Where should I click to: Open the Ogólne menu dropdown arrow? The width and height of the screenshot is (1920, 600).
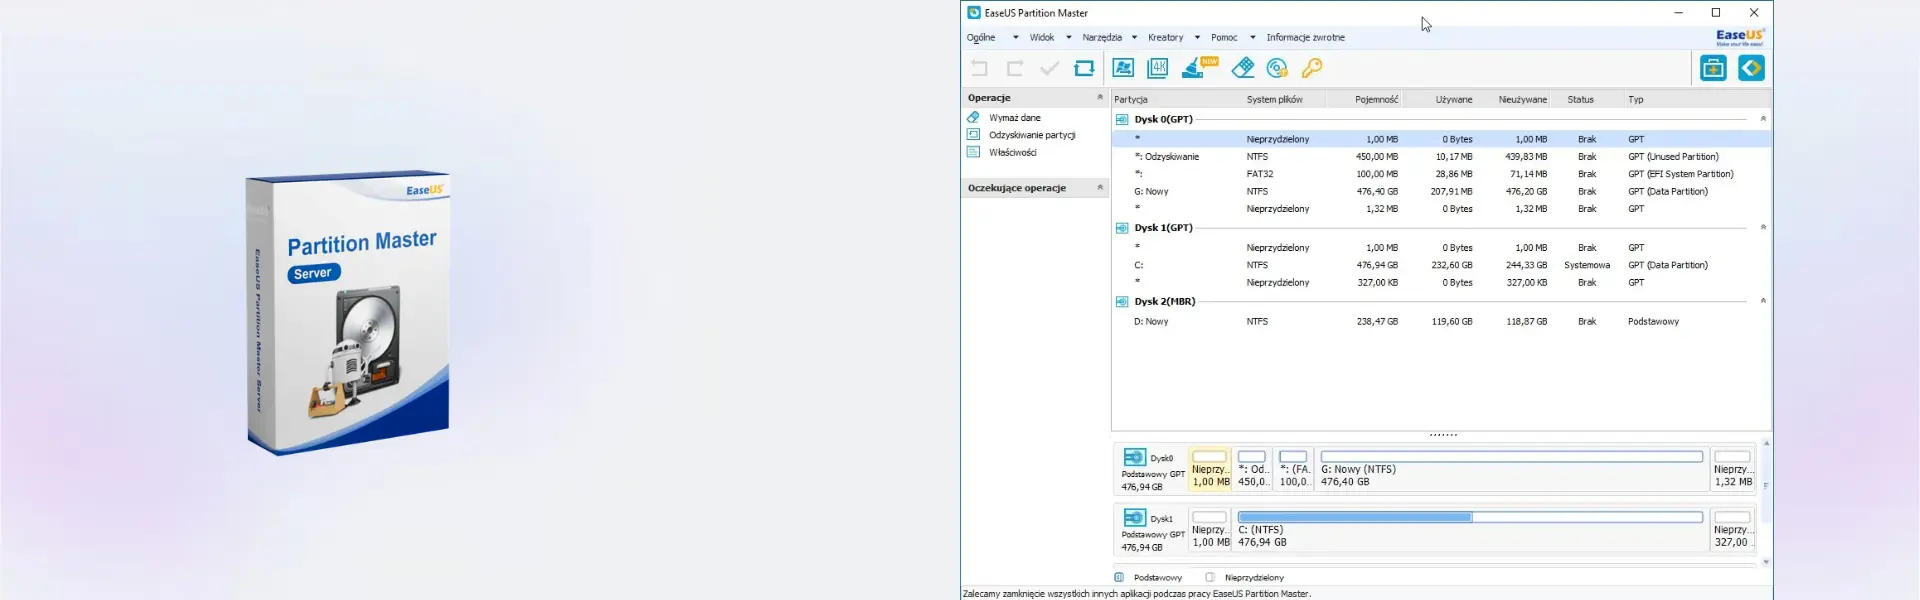[x=1015, y=38]
